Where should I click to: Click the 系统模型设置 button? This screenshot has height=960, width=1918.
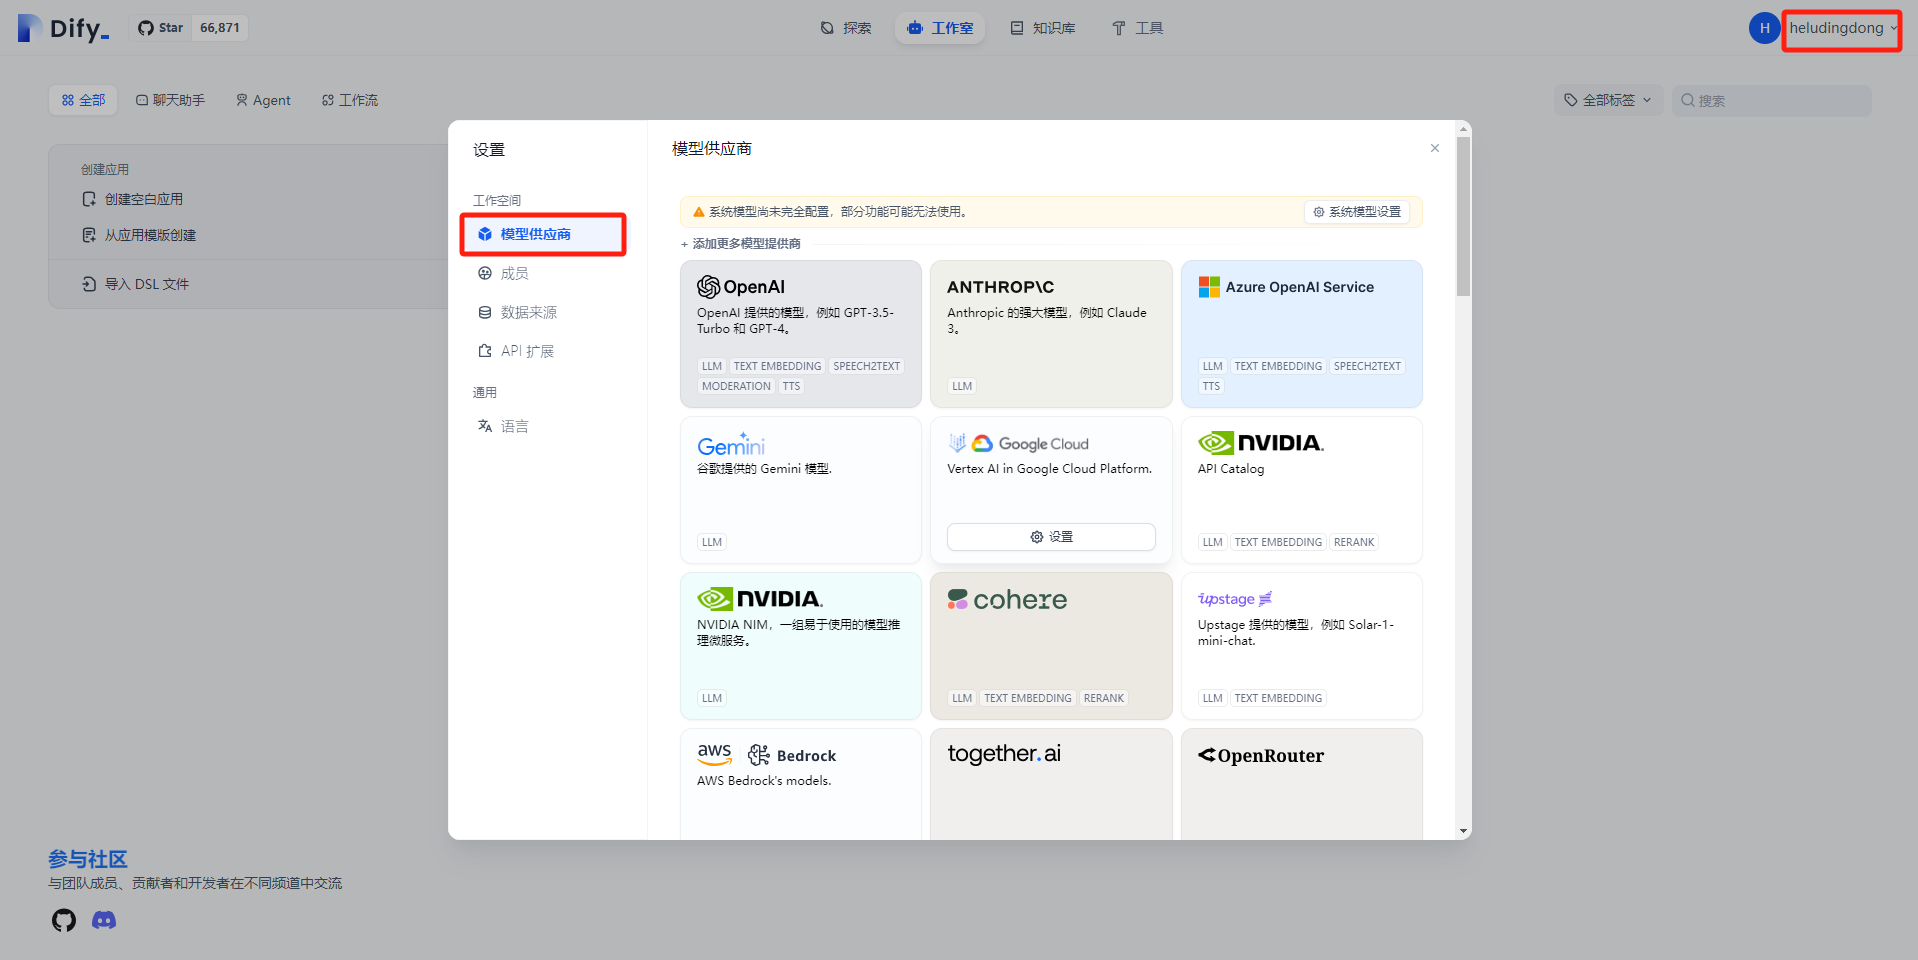tap(1357, 212)
